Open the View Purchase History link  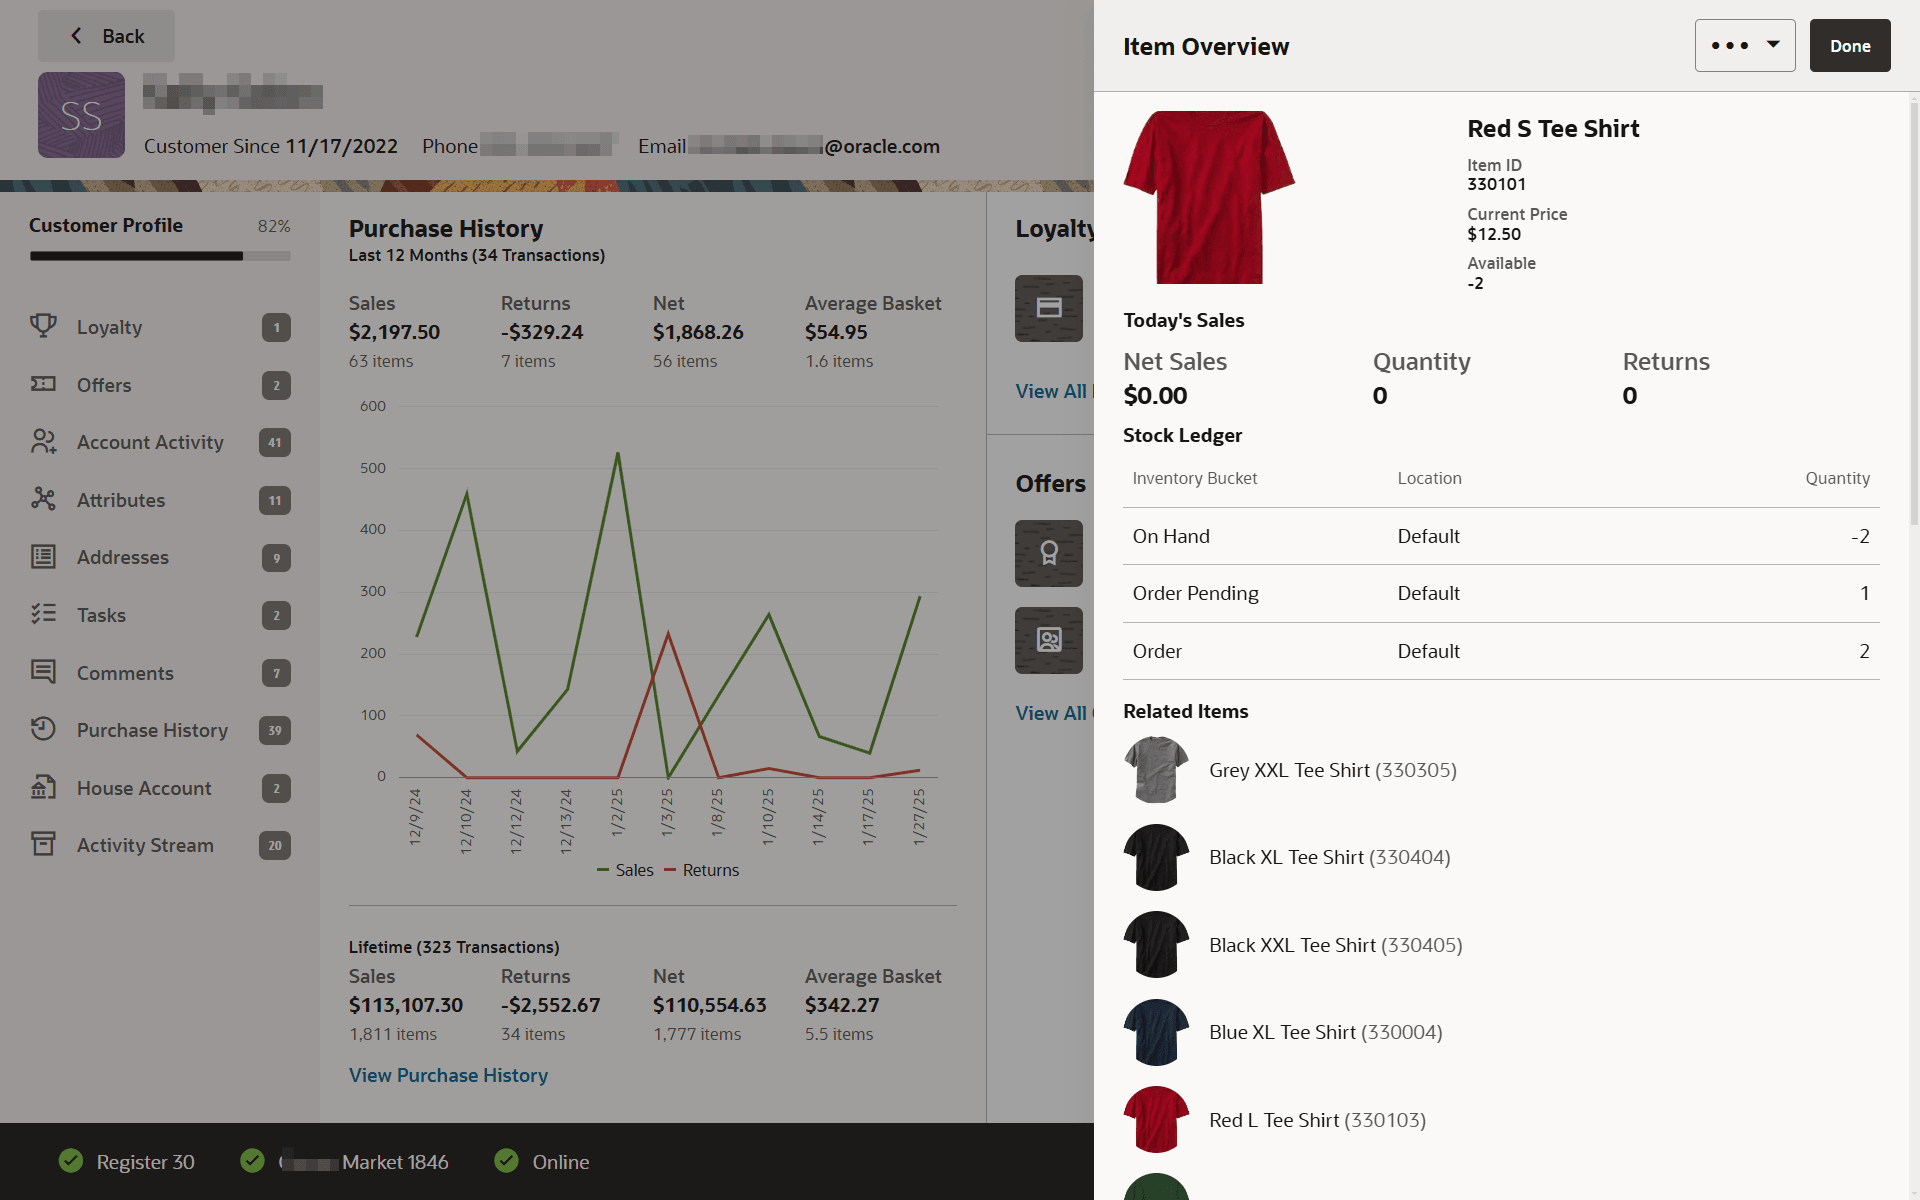pyautogui.click(x=448, y=1075)
